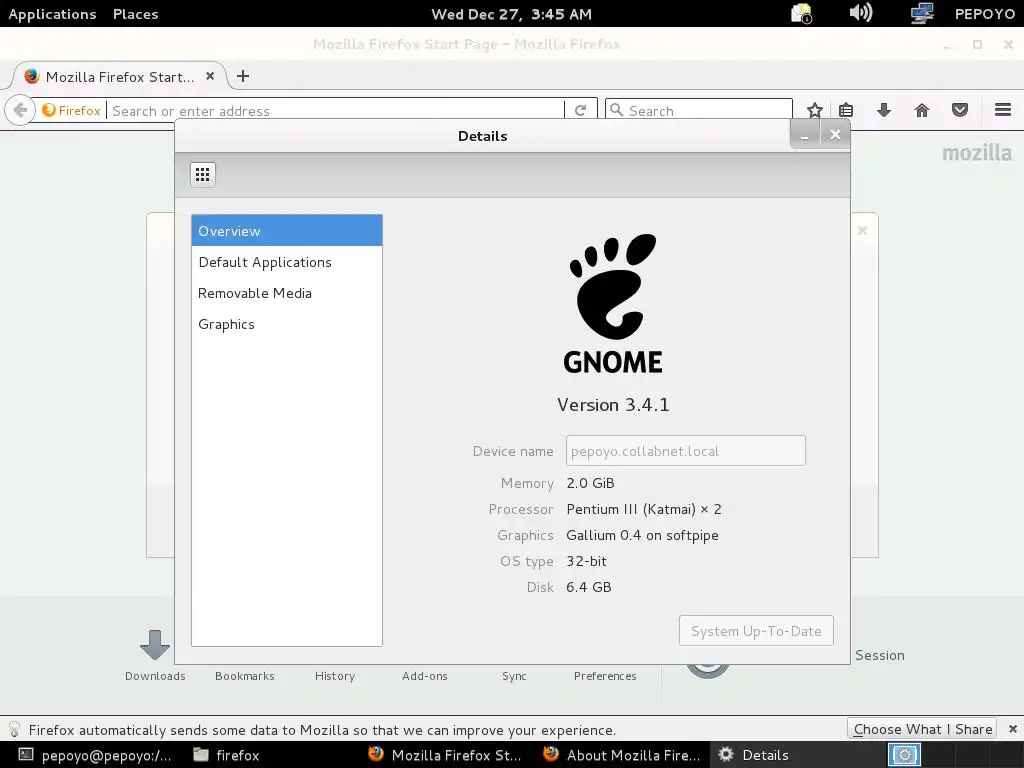Minimize the Details dialog
This screenshot has width=1024, height=768.
click(x=805, y=135)
